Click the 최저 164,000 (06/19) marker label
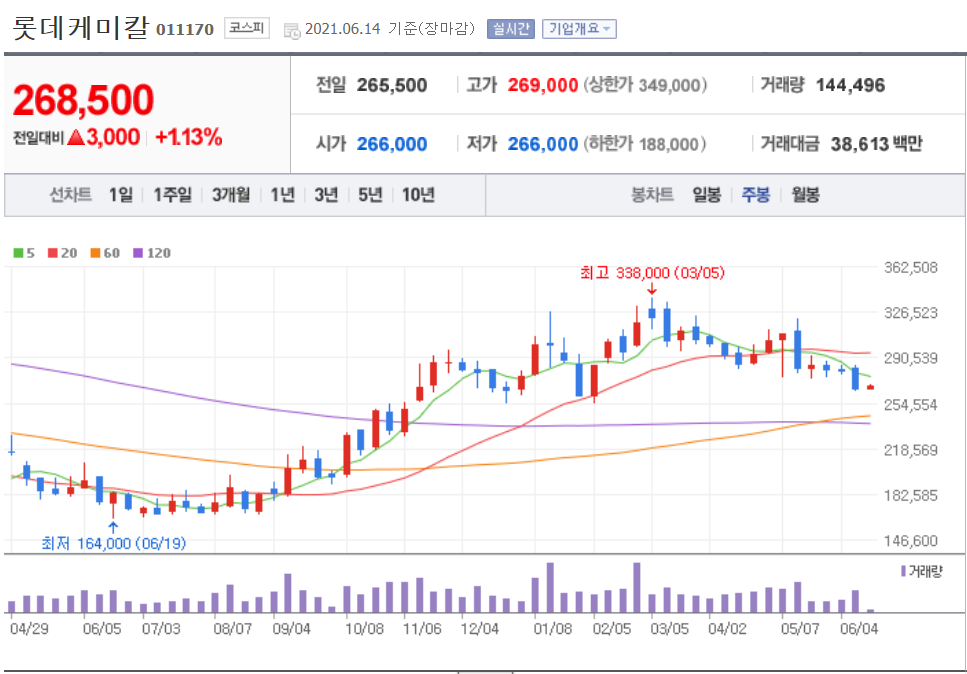This screenshot has height=674, width=967. pyautogui.click(x=113, y=543)
